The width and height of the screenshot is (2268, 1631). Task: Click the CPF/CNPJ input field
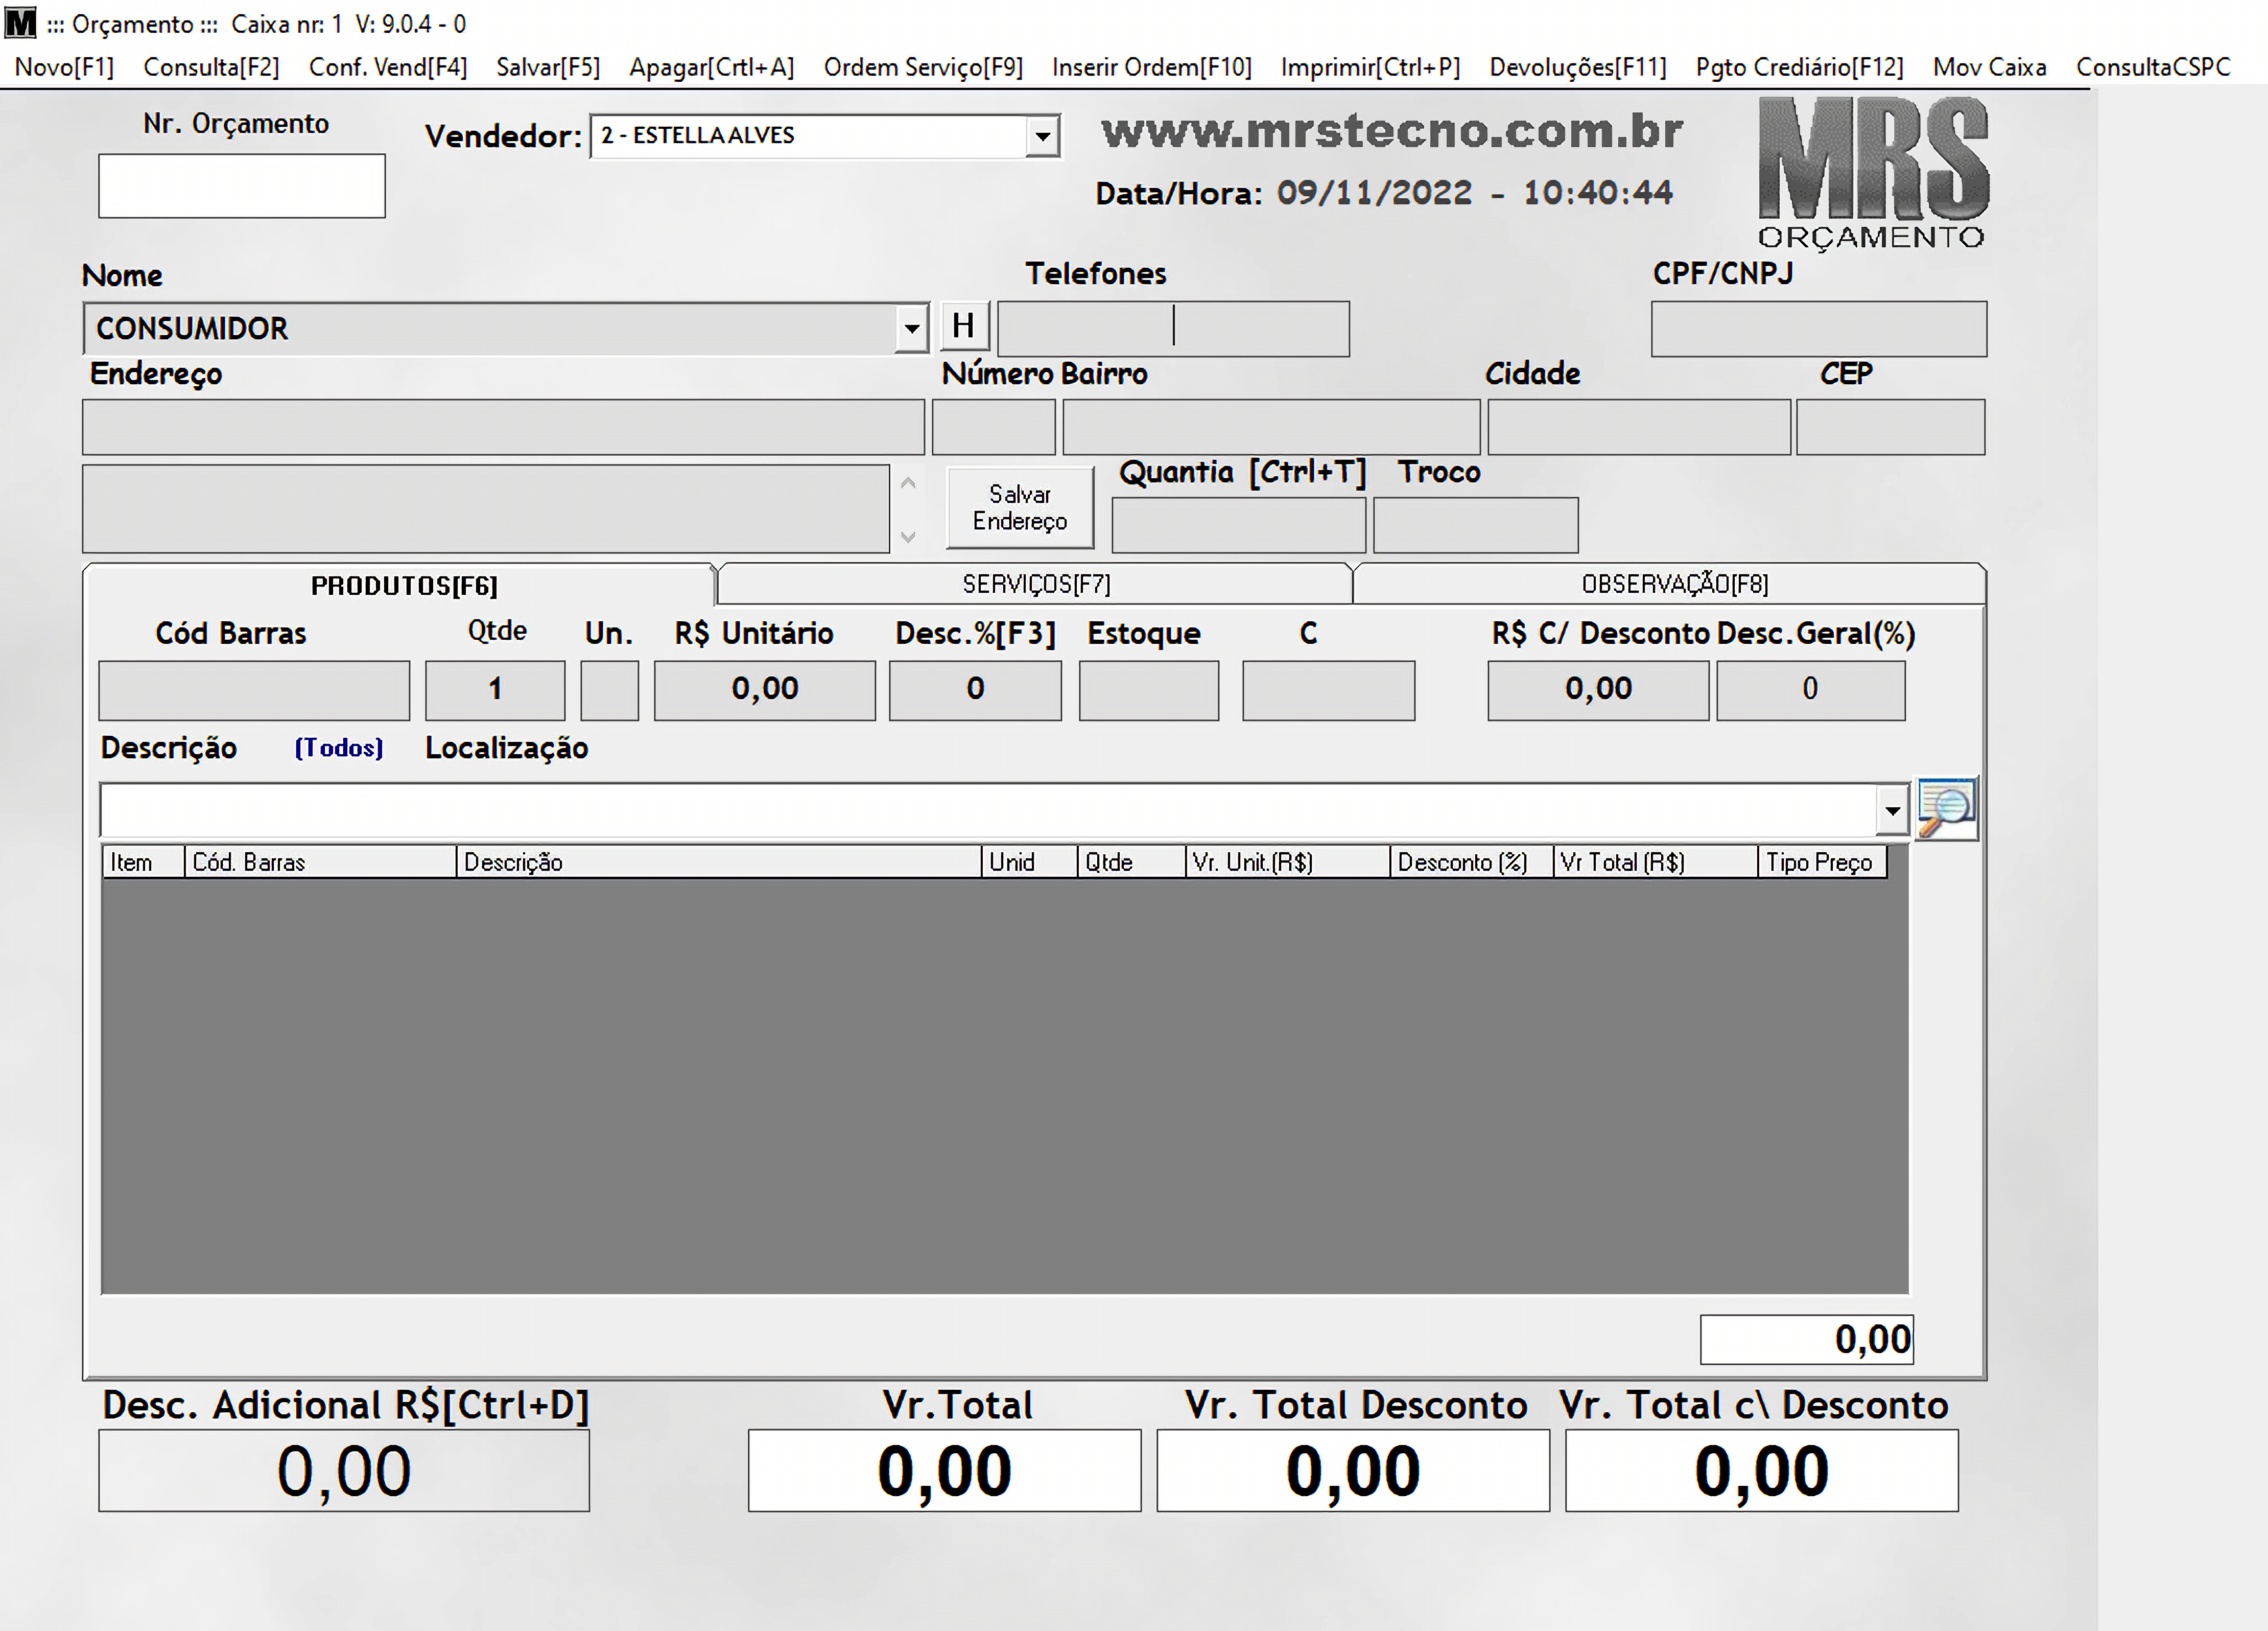pyautogui.click(x=1818, y=329)
